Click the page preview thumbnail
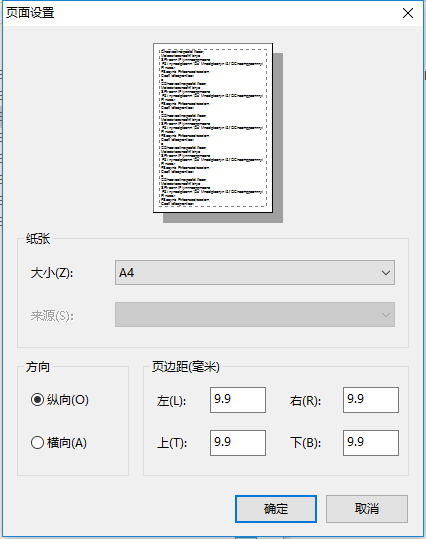The width and height of the screenshot is (426, 539). tap(213, 128)
